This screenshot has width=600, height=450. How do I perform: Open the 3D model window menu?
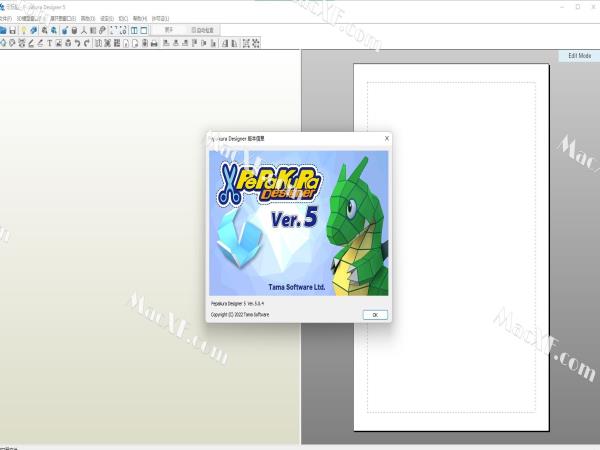coord(31,18)
